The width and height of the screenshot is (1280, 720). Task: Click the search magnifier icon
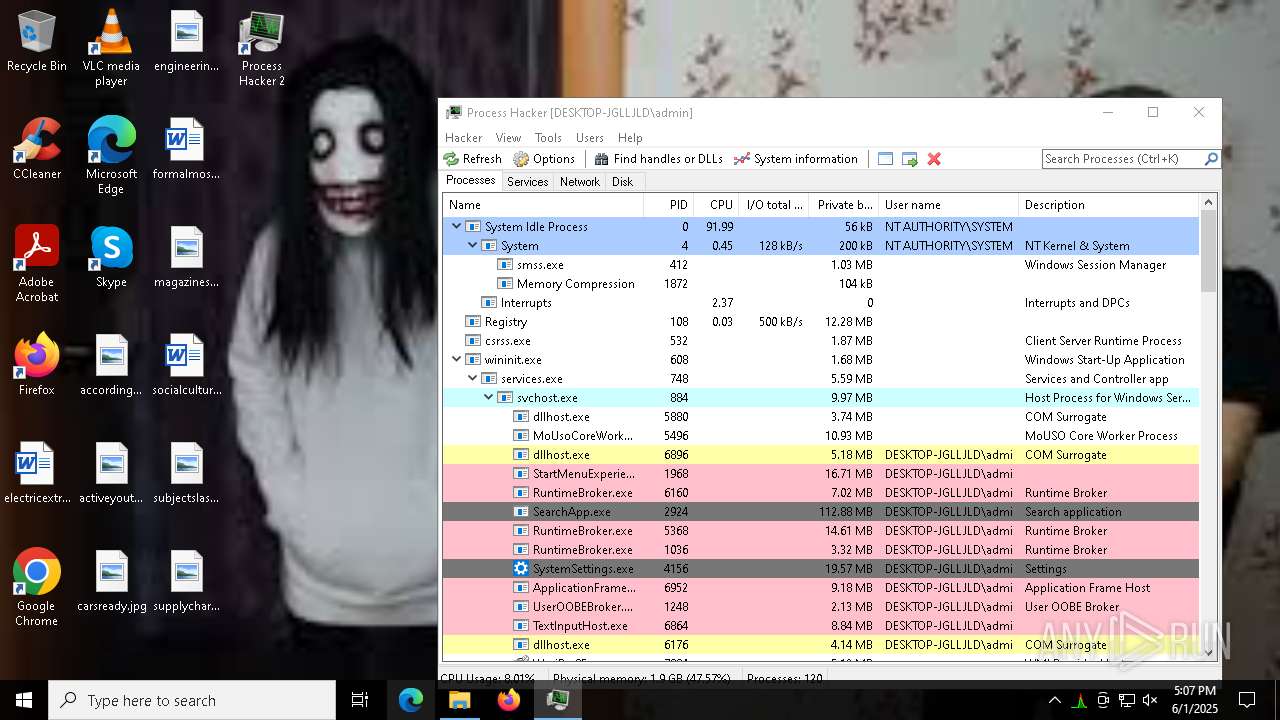tap(1211, 159)
